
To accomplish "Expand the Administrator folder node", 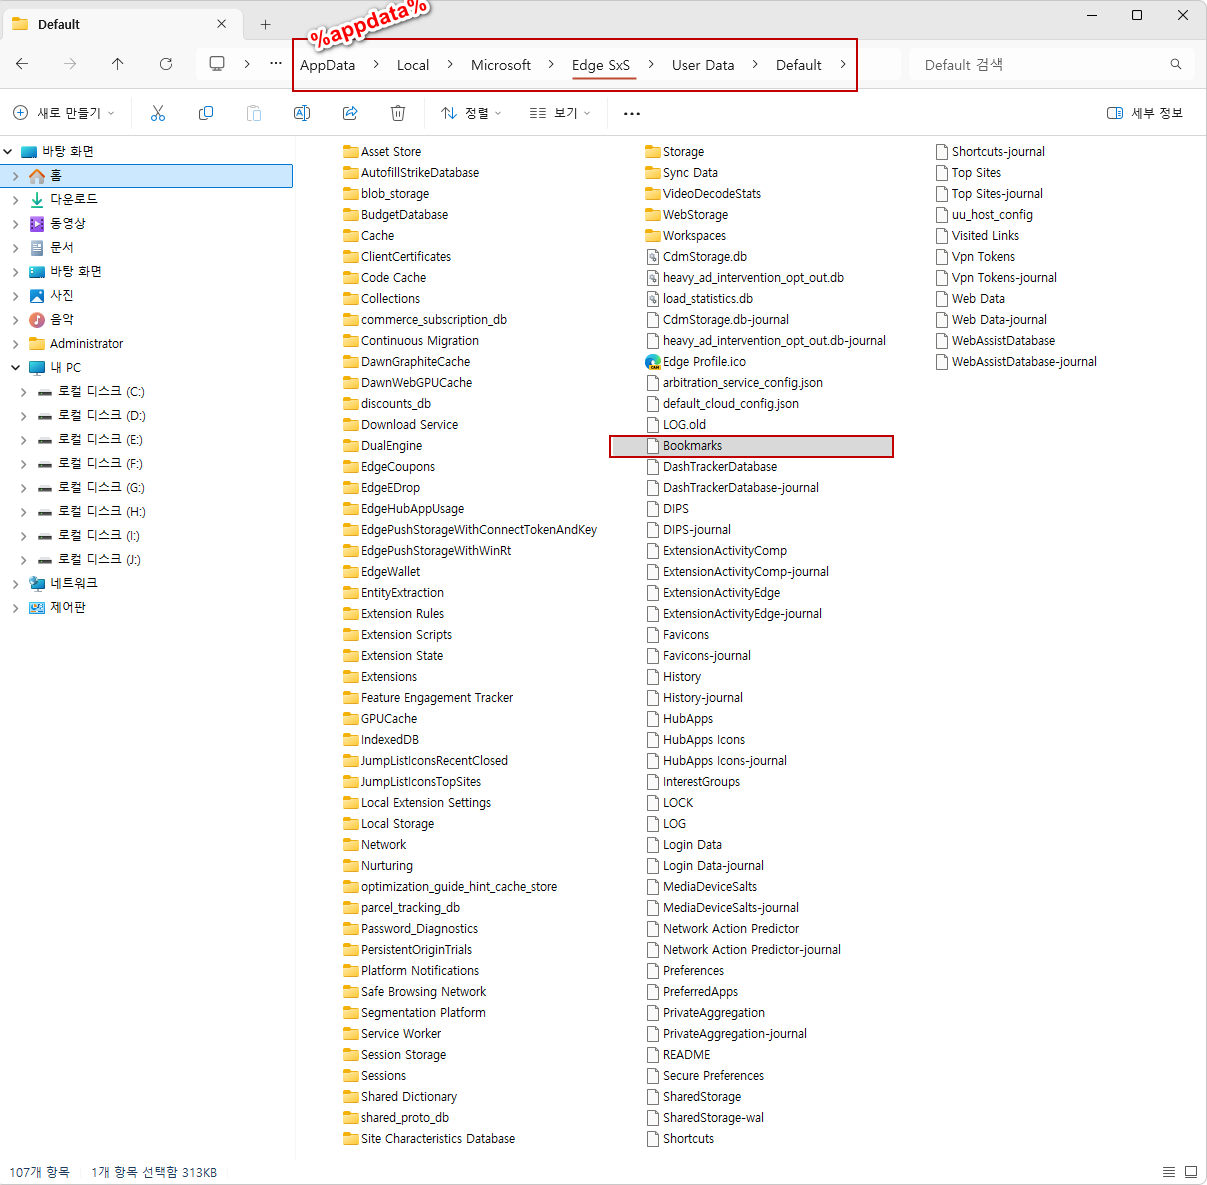I will pos(15,344).
